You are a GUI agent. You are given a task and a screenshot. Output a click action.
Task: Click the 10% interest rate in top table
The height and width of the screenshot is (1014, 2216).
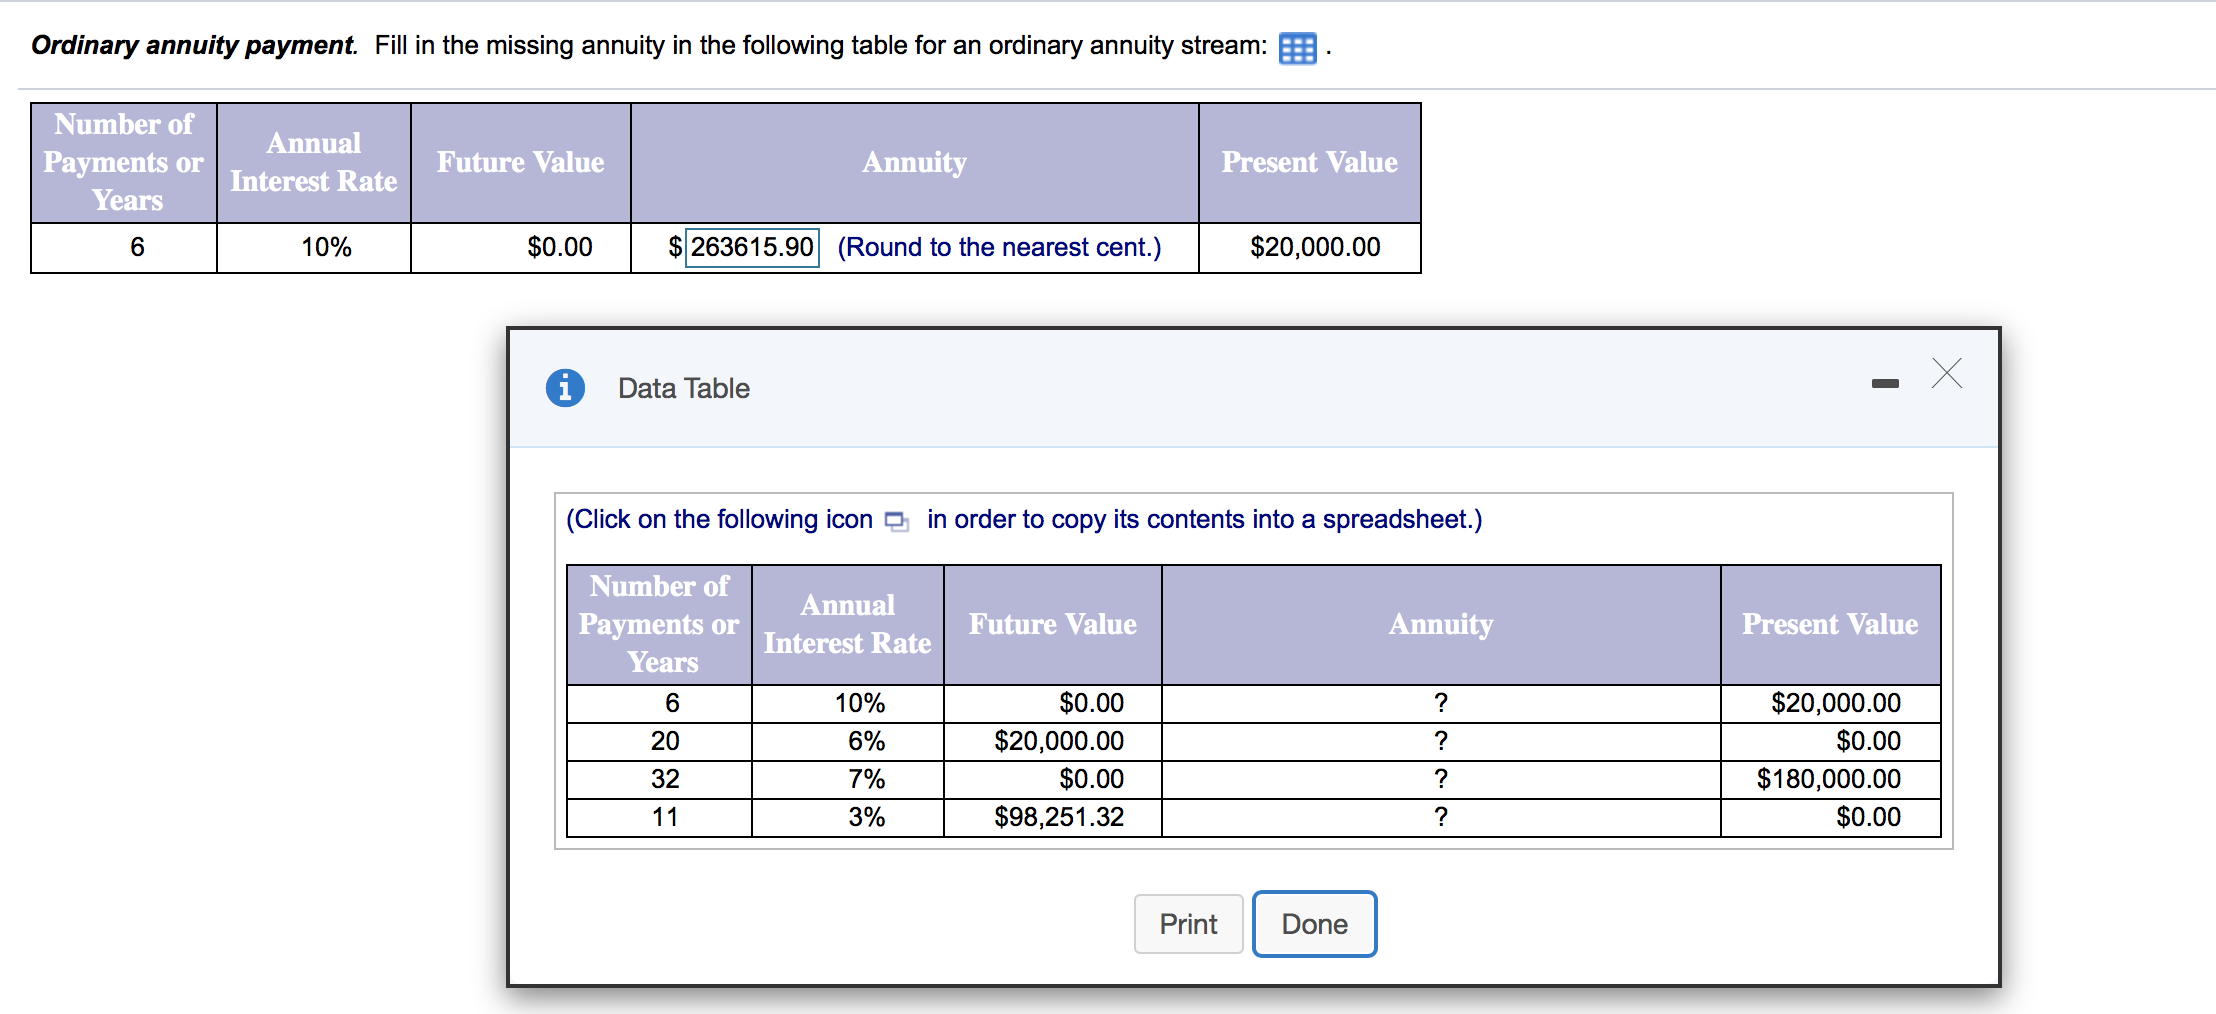(326, 247)
